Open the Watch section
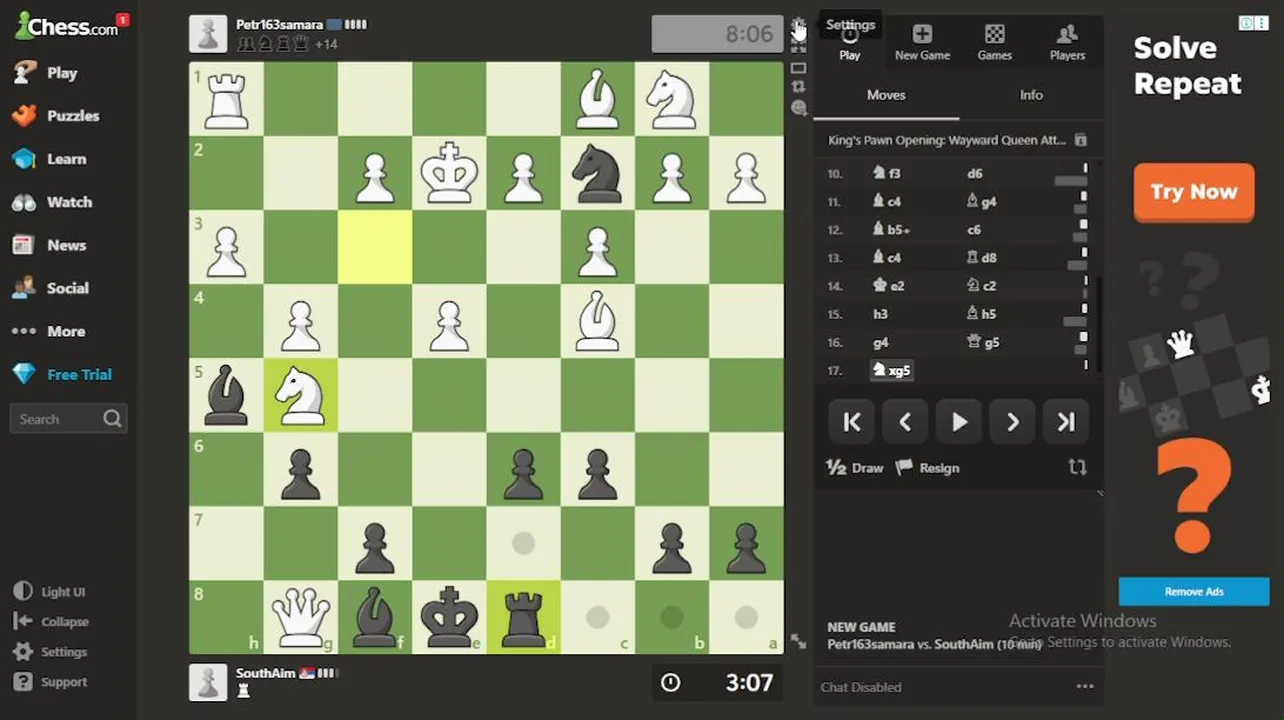The image size is (1284, 720). point(52,202)
